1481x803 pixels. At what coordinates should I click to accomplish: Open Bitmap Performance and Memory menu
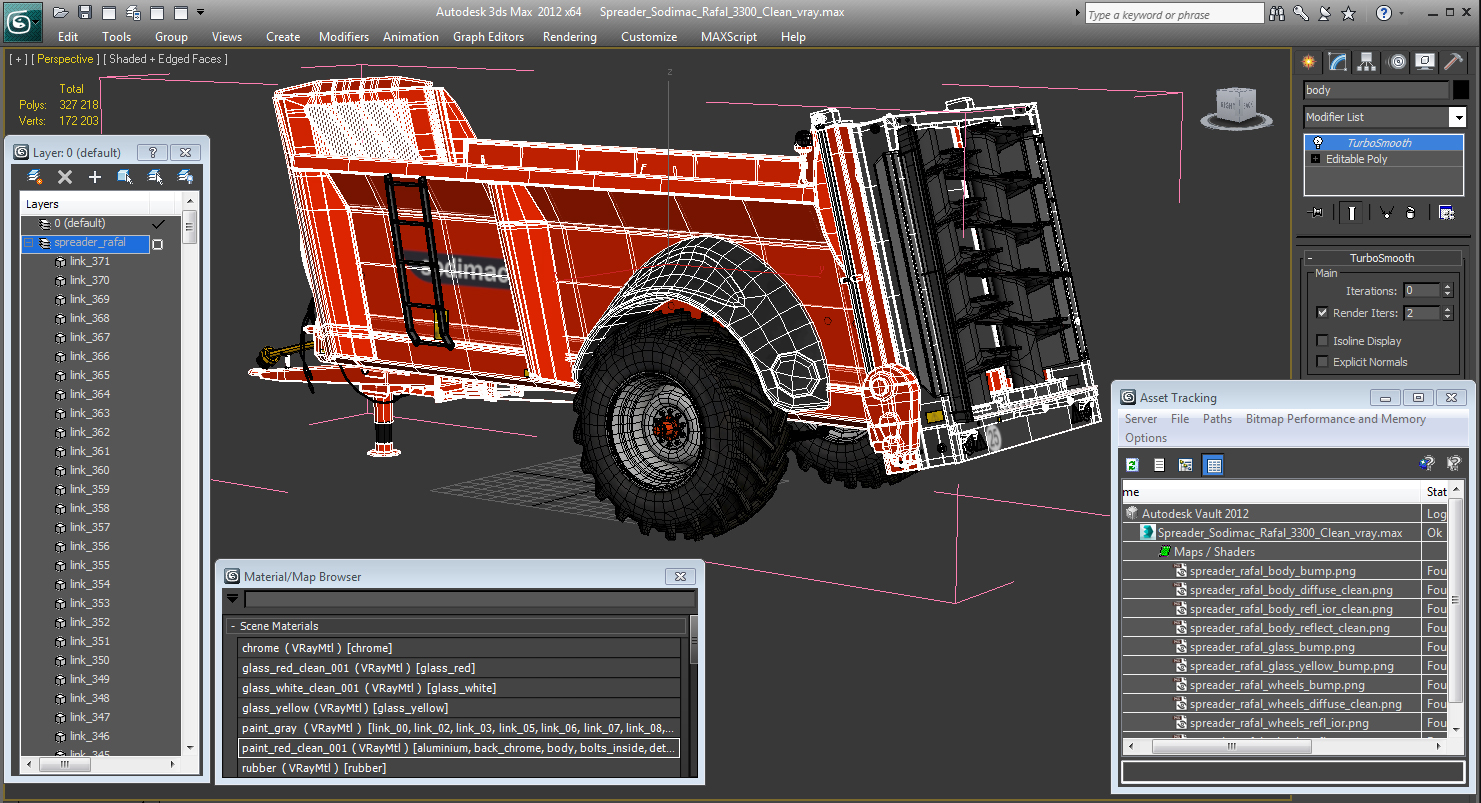(1335, 419)
